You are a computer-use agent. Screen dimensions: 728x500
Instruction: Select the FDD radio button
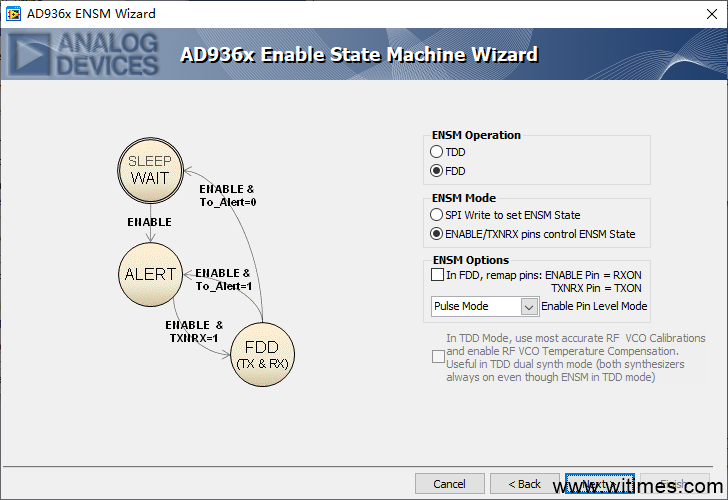tap(436, 171)
